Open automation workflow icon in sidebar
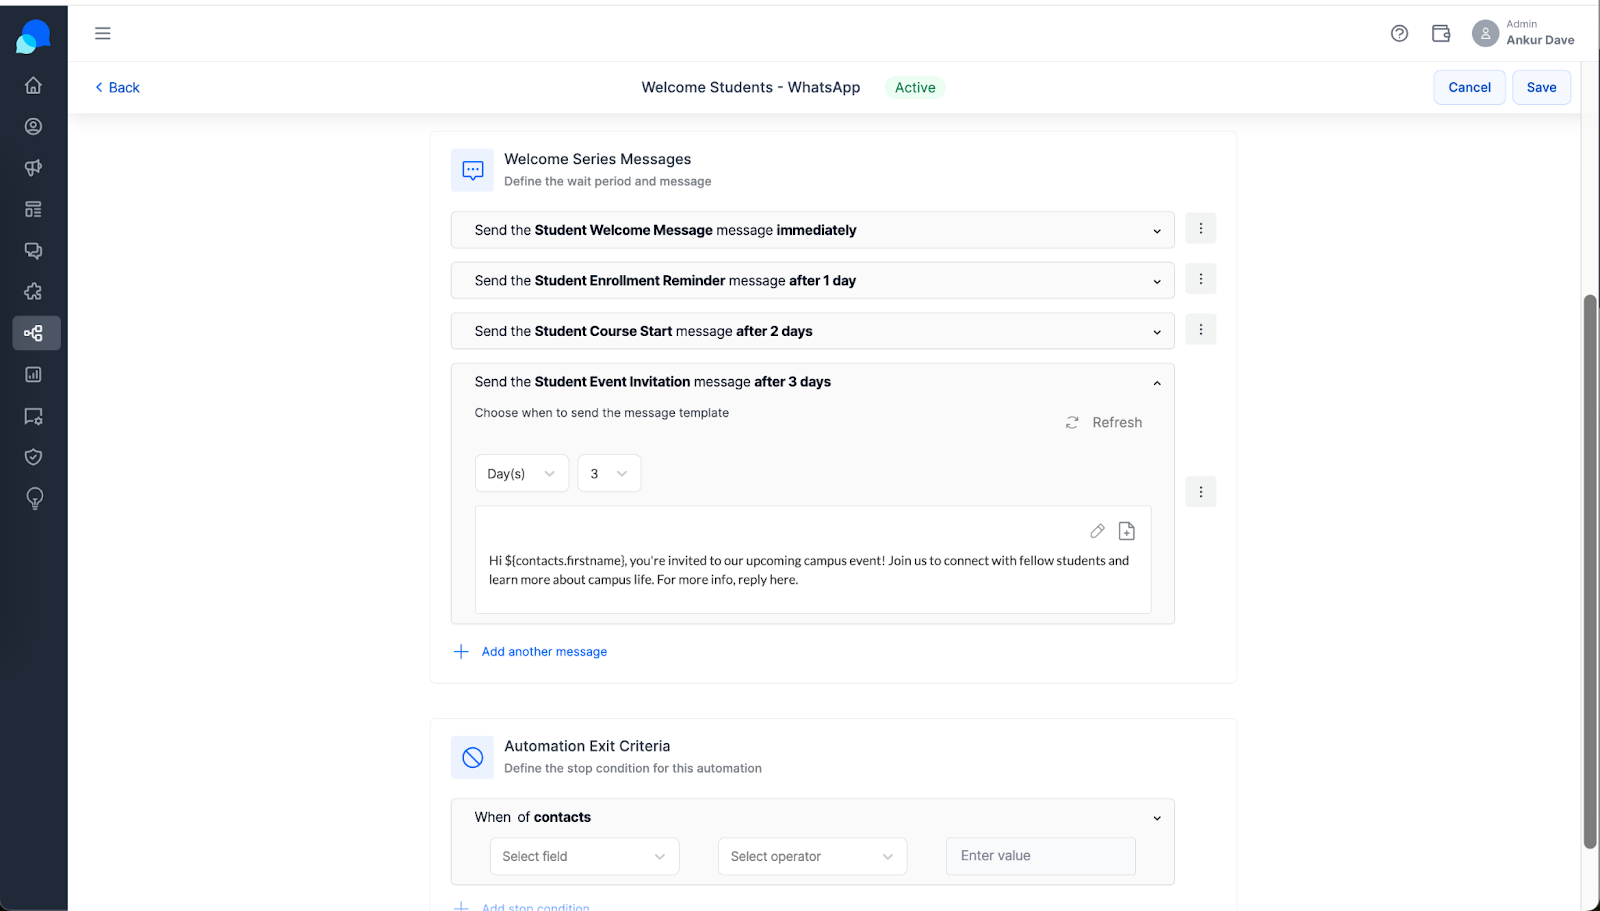The image size is (1600, 911). [36, 333]
